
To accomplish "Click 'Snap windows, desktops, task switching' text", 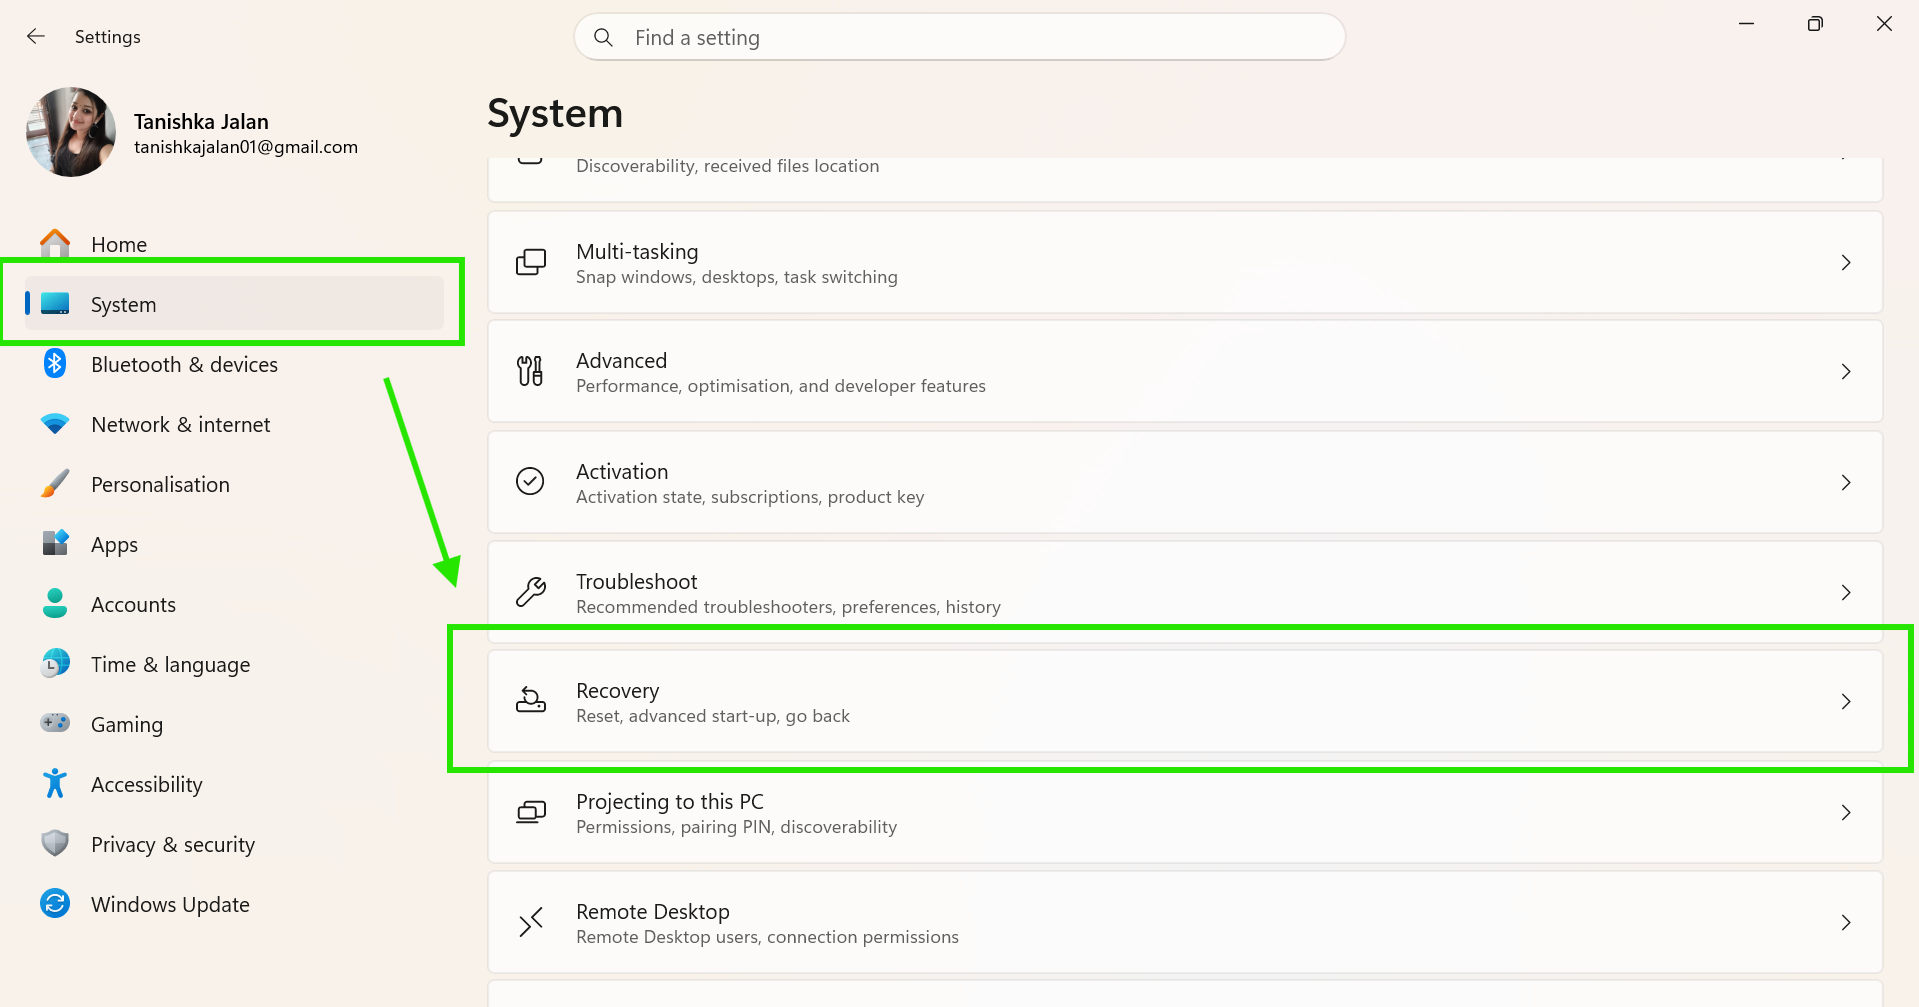I will pos(736,277).
